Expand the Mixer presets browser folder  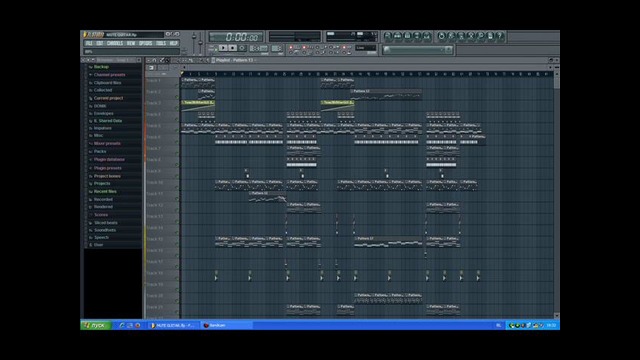(107, 143)
